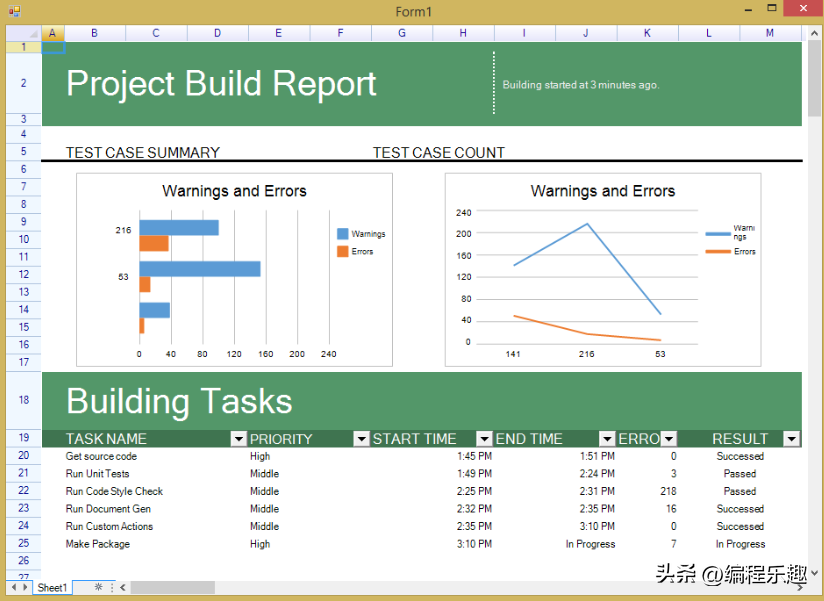The height and width of the screenshot is (601, 824).
Task: Select column K header
Action: pos(647,33)
